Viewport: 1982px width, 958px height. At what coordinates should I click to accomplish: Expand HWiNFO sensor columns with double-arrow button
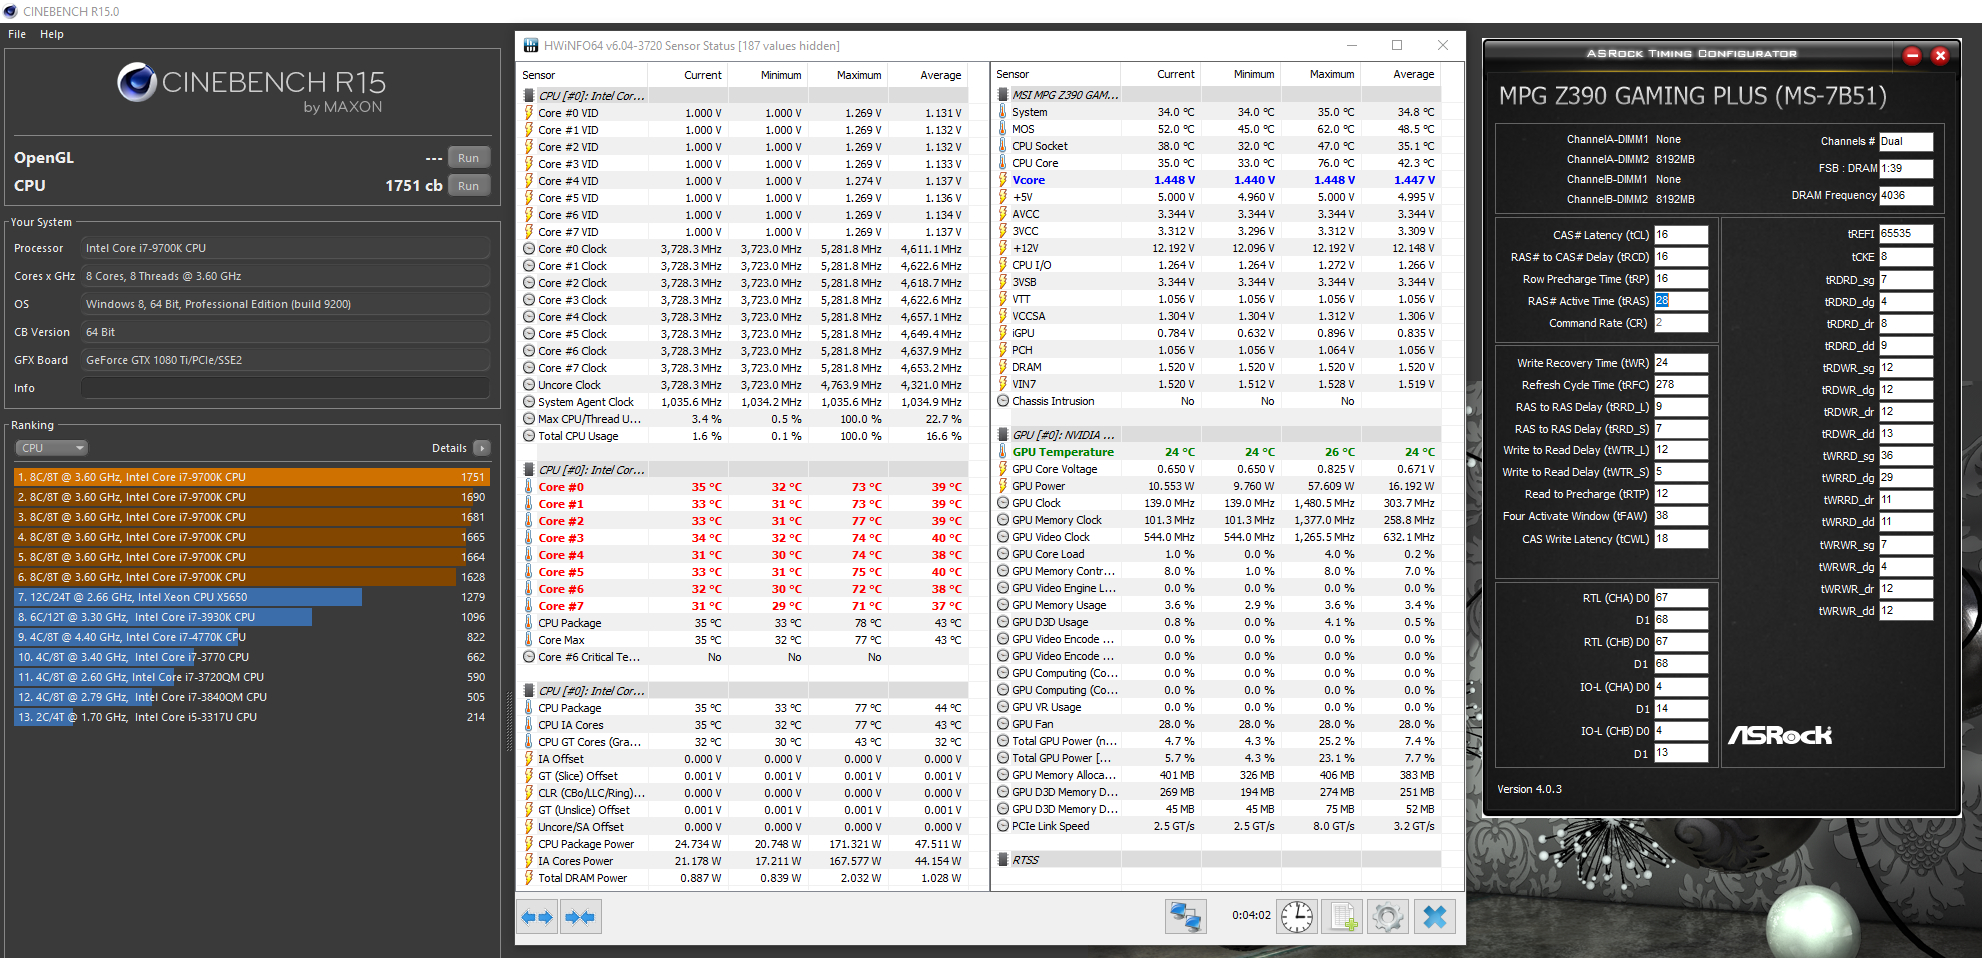(538, 917)
